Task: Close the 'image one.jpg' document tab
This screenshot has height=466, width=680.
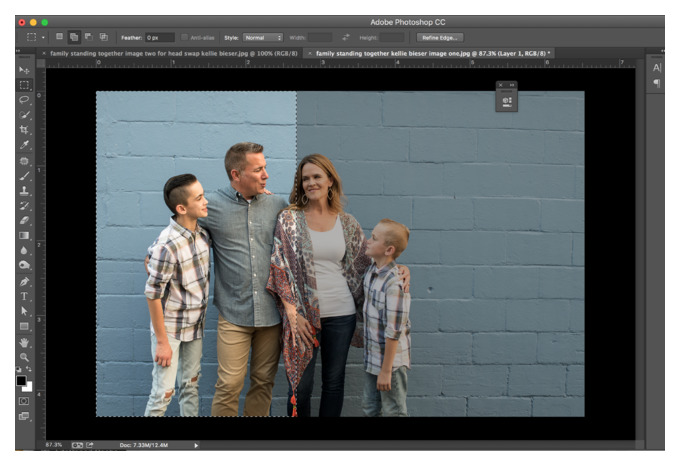Action: 310,53
